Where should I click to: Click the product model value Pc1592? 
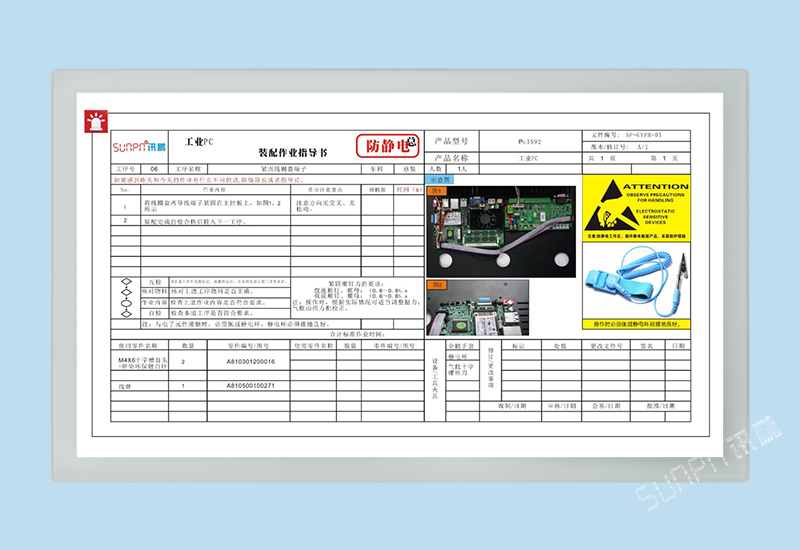click(530, 141)
